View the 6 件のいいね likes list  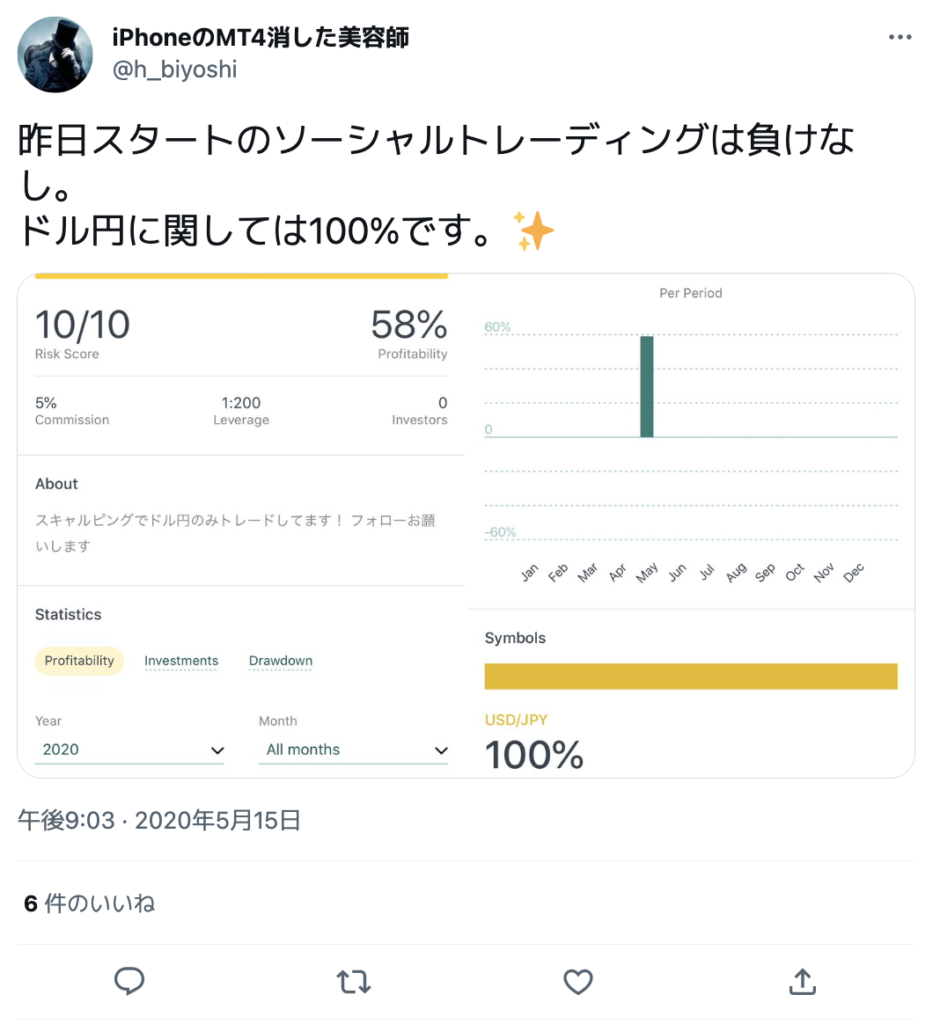pyautogui.click(x=89, y=903)
